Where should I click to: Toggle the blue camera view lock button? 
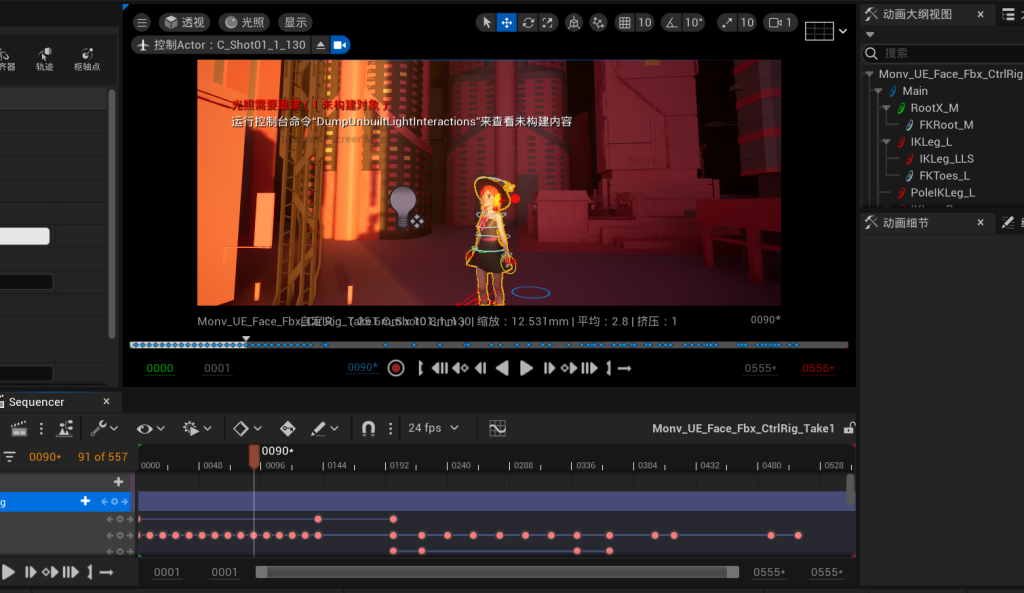point(340,45)
